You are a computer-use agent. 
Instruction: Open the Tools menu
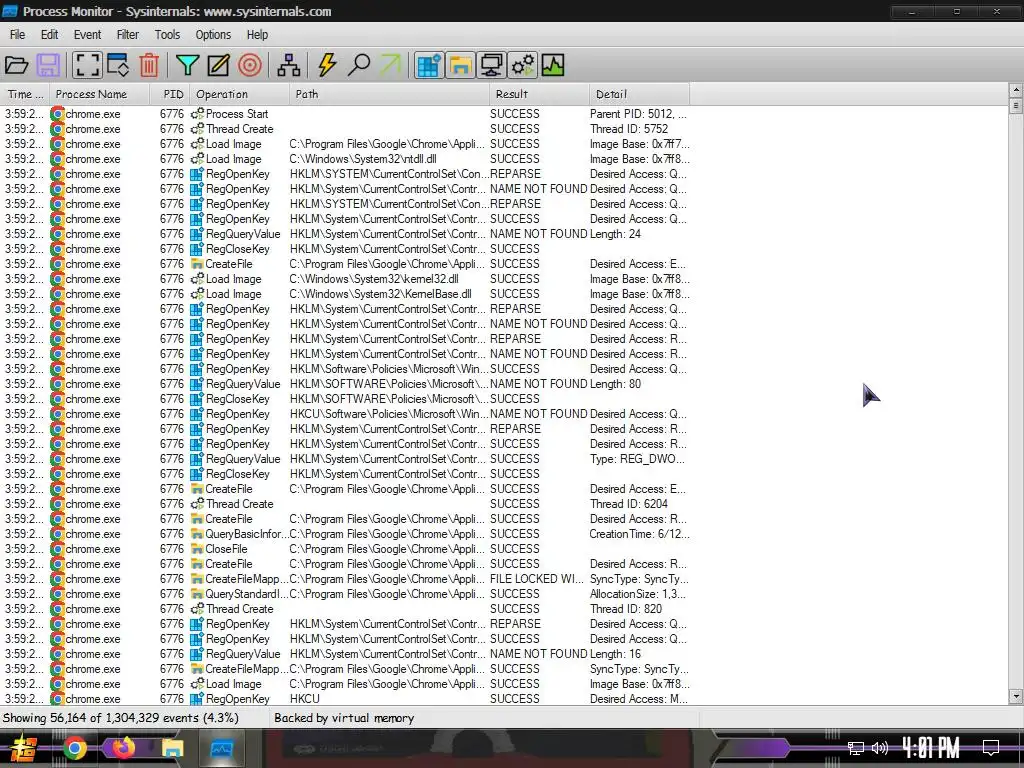[x=167, y=35]
